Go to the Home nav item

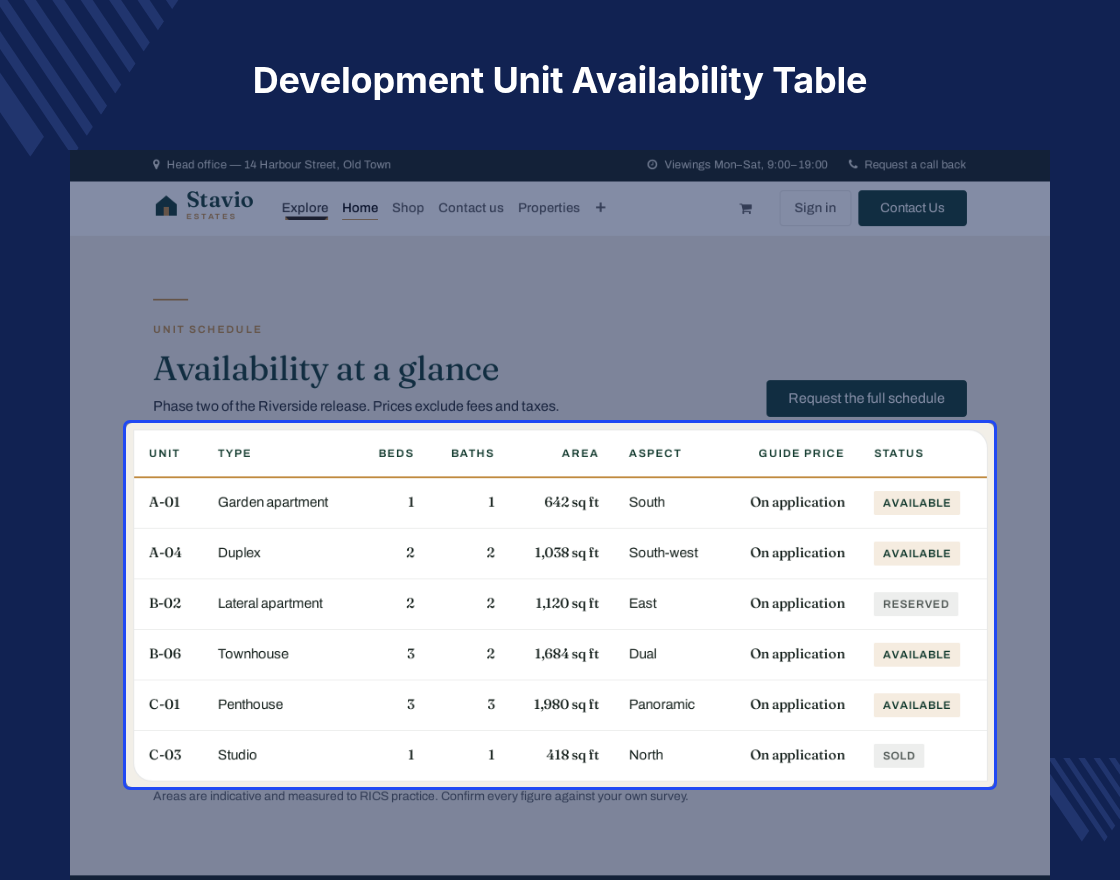360,208
